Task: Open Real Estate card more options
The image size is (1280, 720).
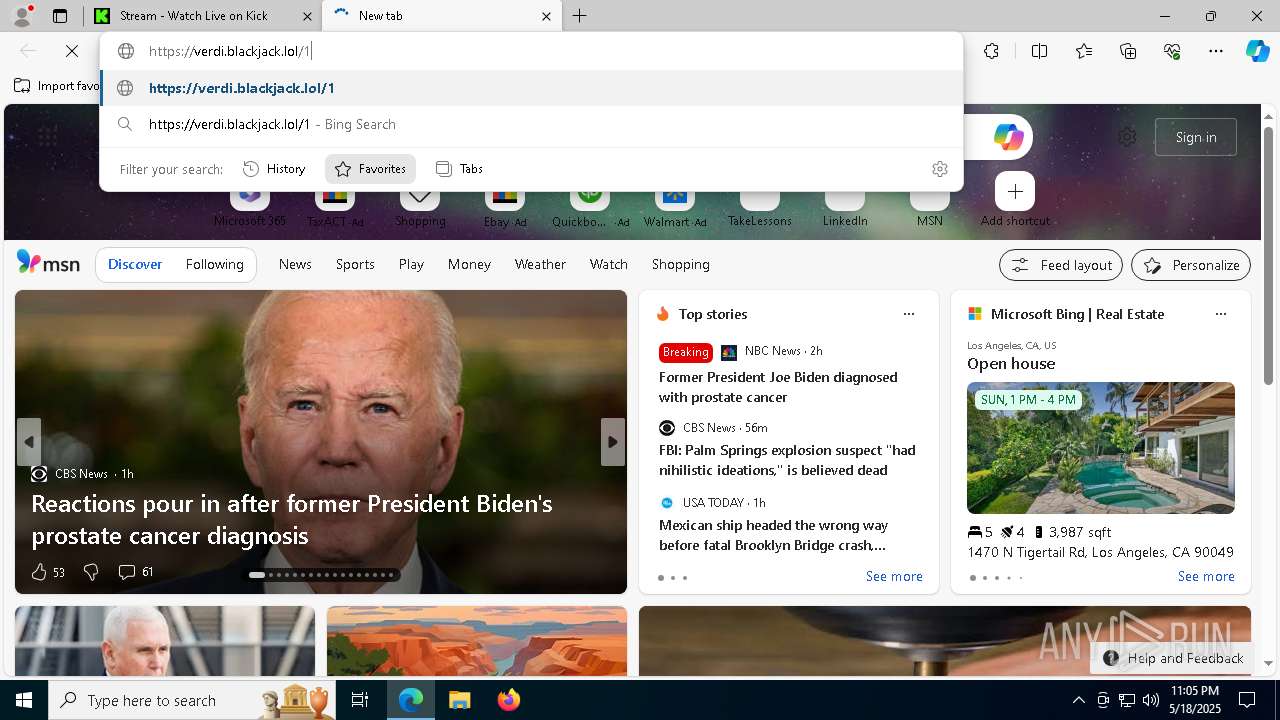Action: 1220,314
